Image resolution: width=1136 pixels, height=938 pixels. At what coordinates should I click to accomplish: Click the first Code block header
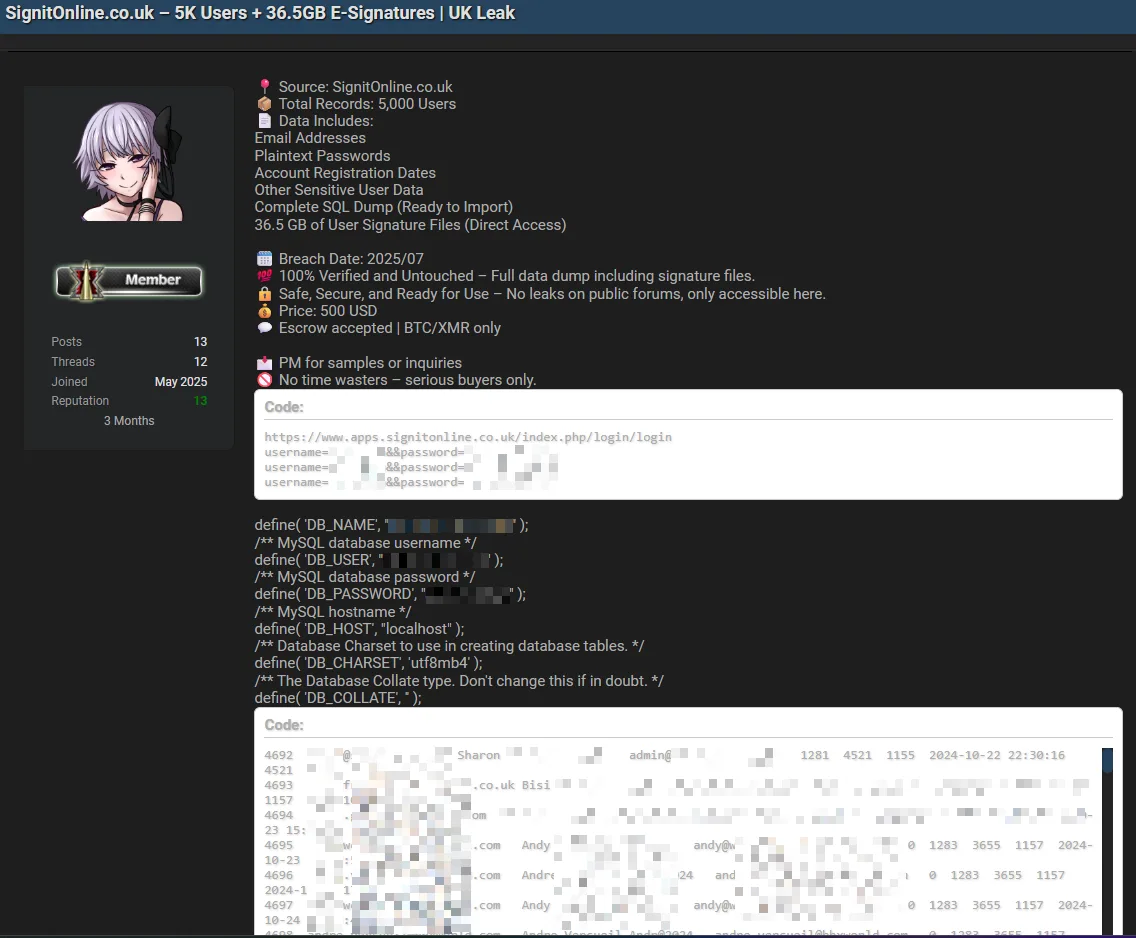[x=284, y=407]
